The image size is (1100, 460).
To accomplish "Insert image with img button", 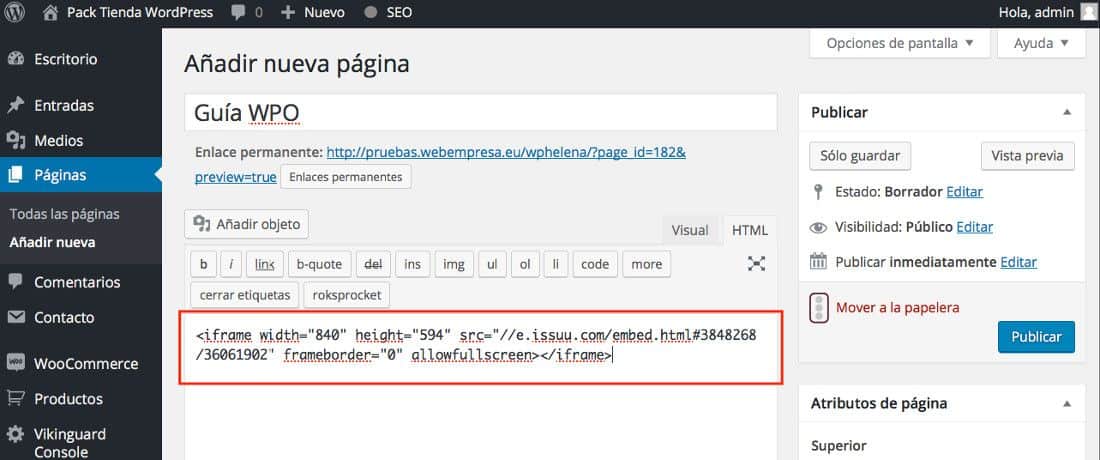I will click(454, 264).
